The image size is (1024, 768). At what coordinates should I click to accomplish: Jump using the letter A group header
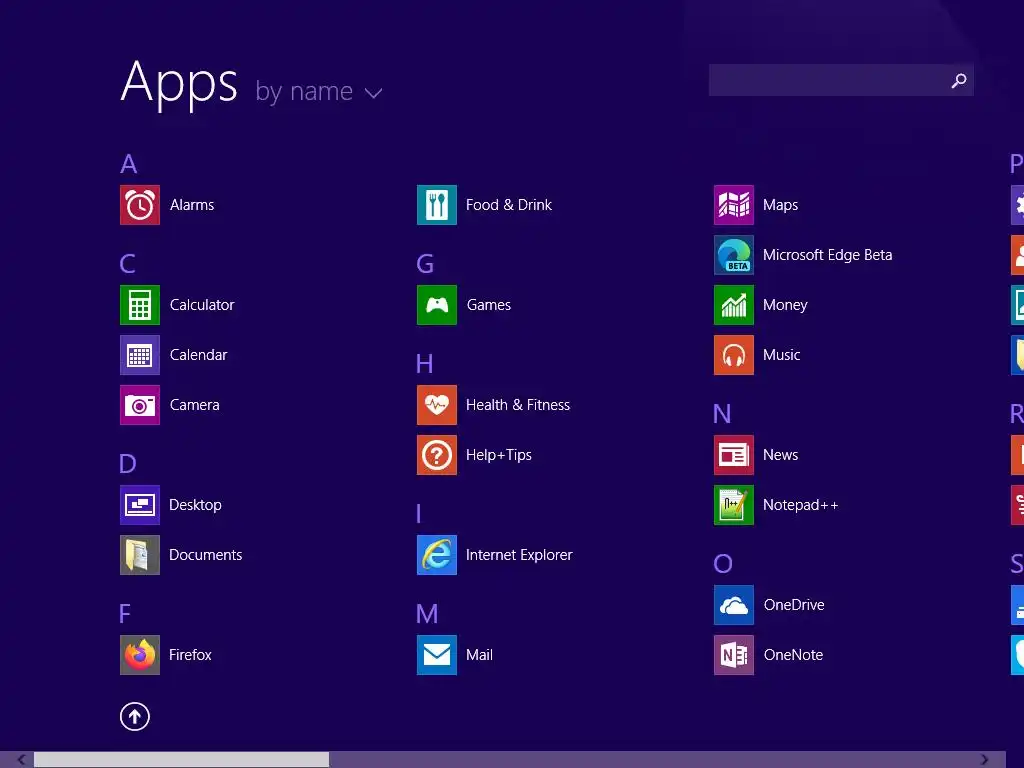coord(129,164)
